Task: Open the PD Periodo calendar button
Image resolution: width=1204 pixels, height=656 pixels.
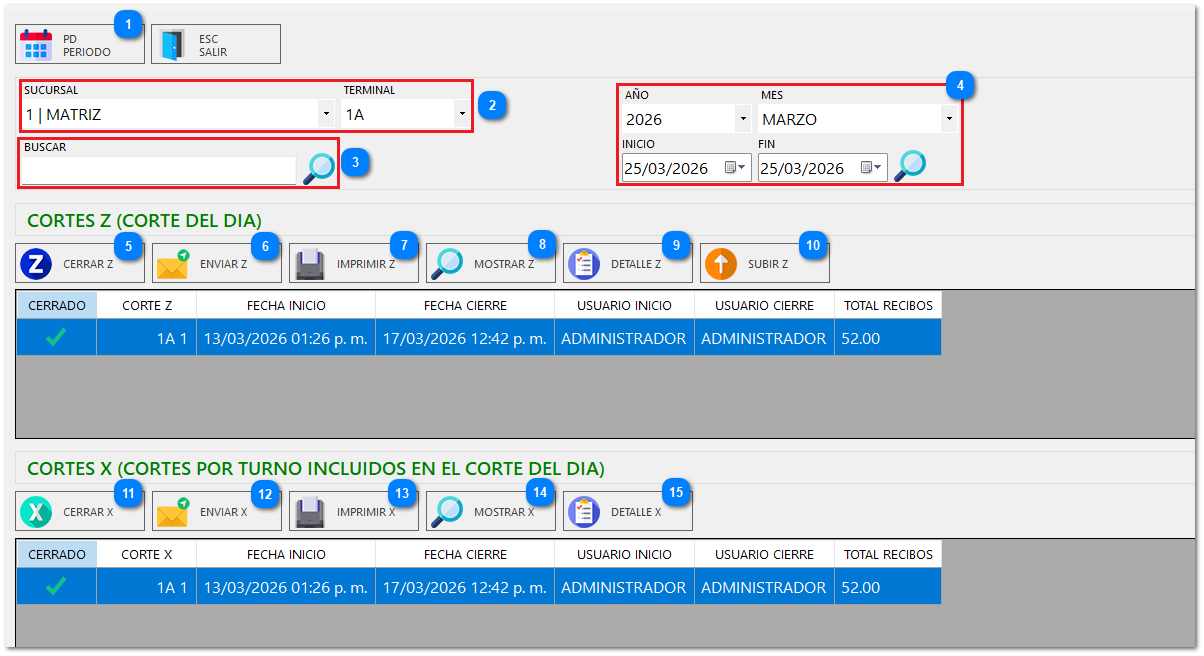Action: pyautogui.click(x=80, y=45)
